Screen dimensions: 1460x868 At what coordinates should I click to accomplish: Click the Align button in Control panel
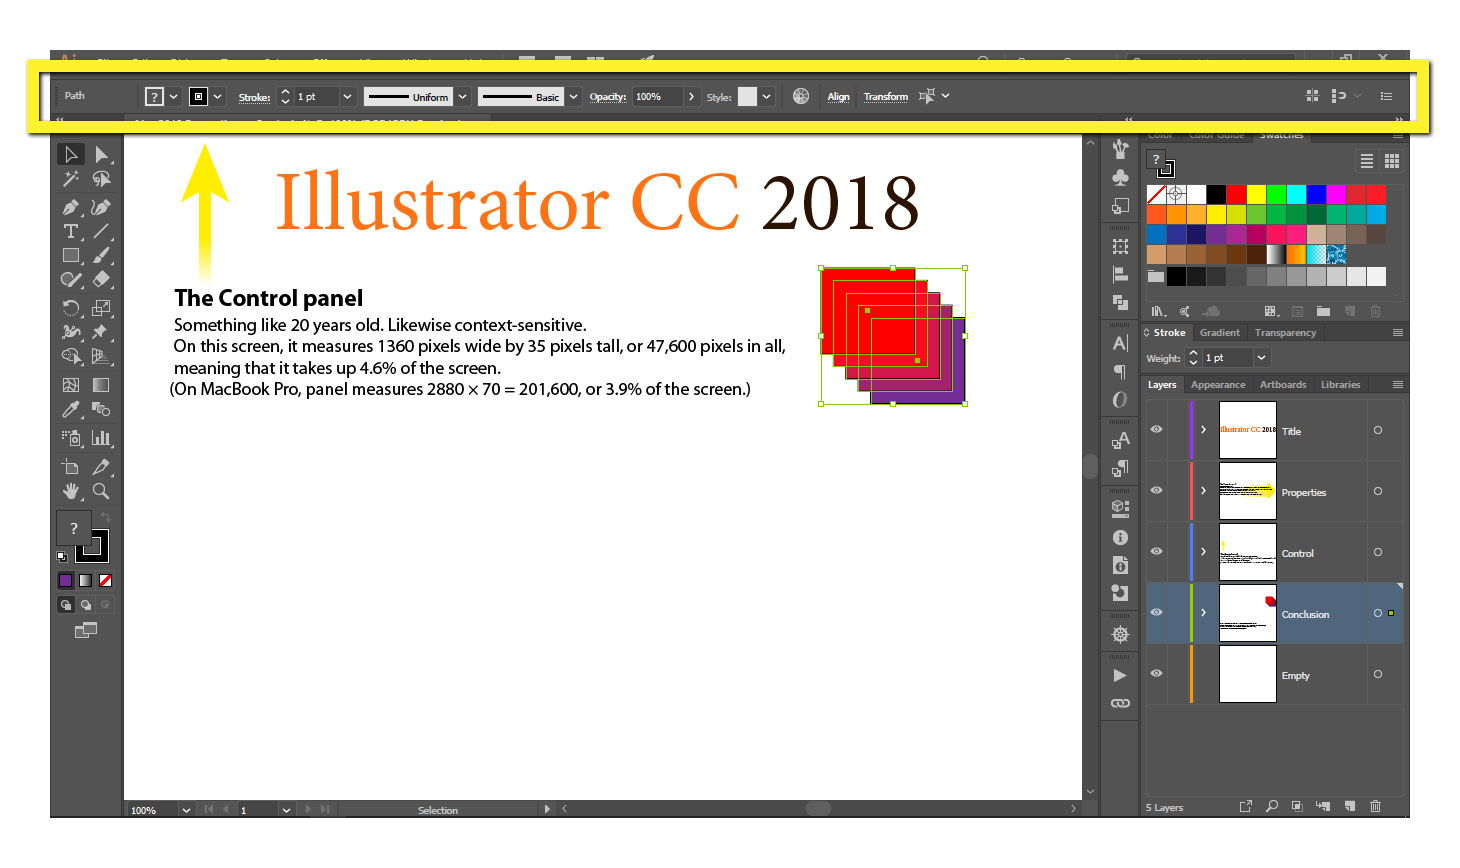(838, 96)
